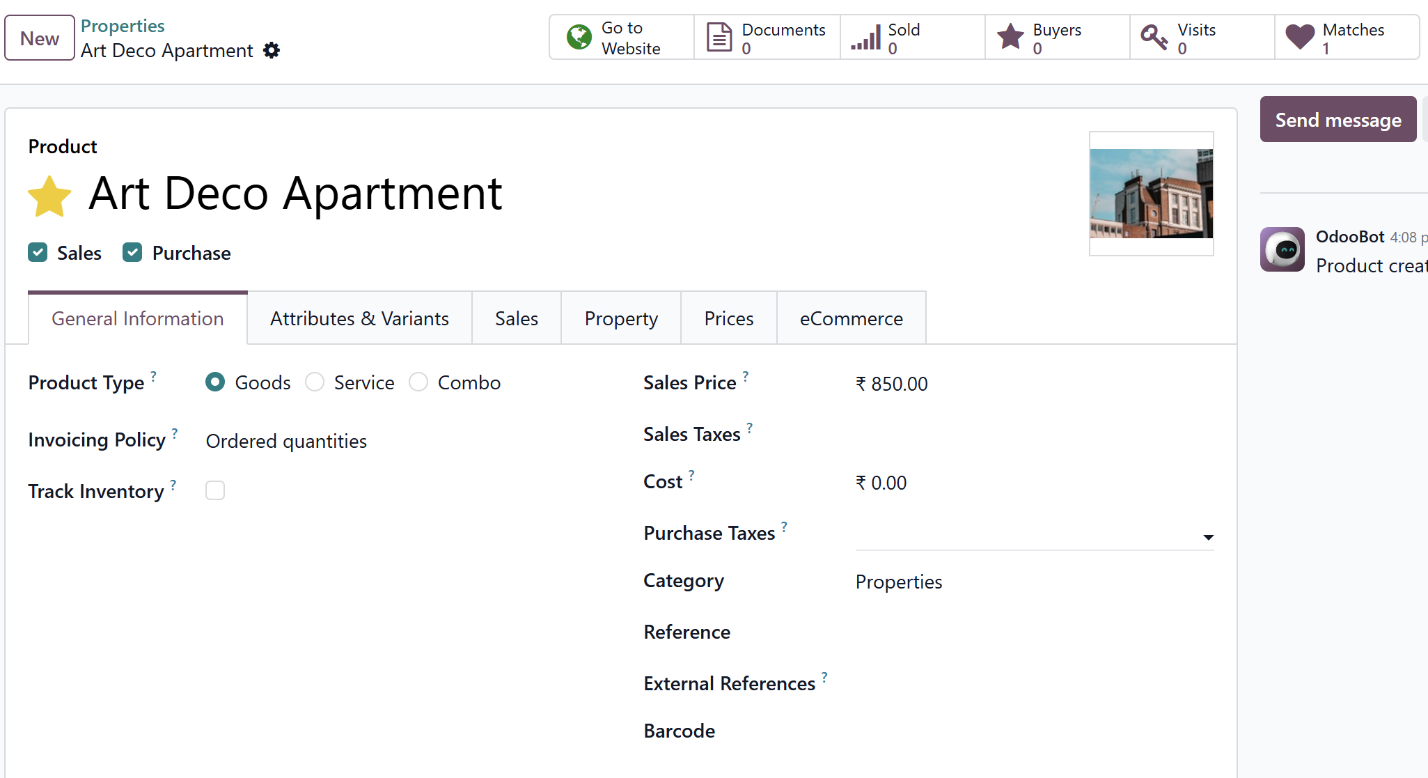The height and width of the screenshot is (778, 1428).
Task: Click the External References help question mark
Action: pos(824,677)
